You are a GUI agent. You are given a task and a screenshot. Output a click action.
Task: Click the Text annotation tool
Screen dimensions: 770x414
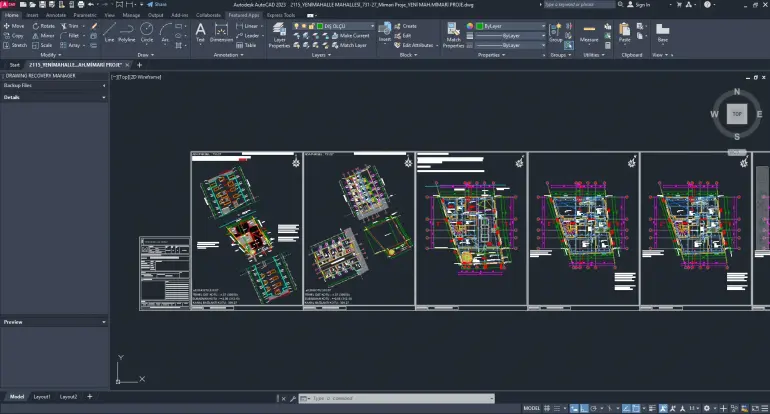pyautogui.click(x=200, y=32)
